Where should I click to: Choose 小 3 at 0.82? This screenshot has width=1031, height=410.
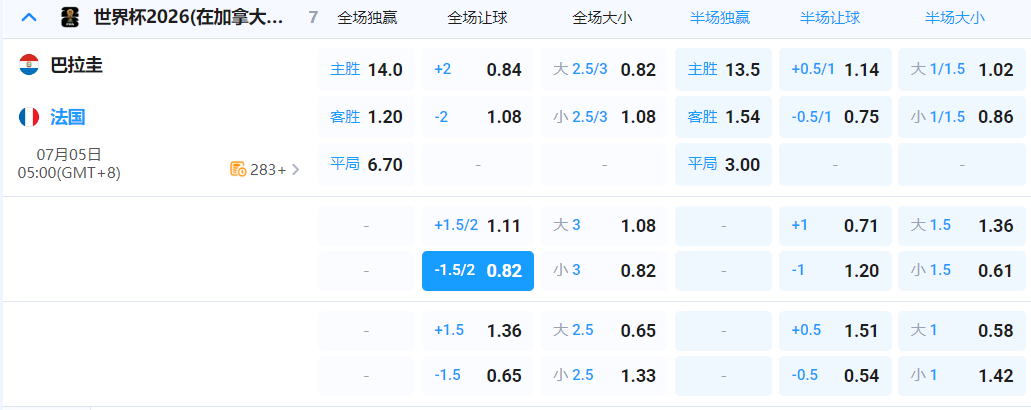[x=604, y=271]
